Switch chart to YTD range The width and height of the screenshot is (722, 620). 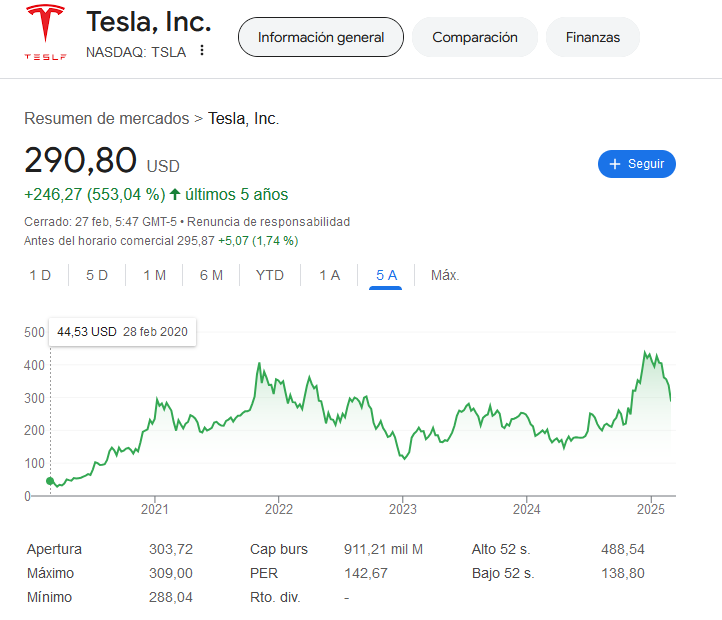(269, 275)
